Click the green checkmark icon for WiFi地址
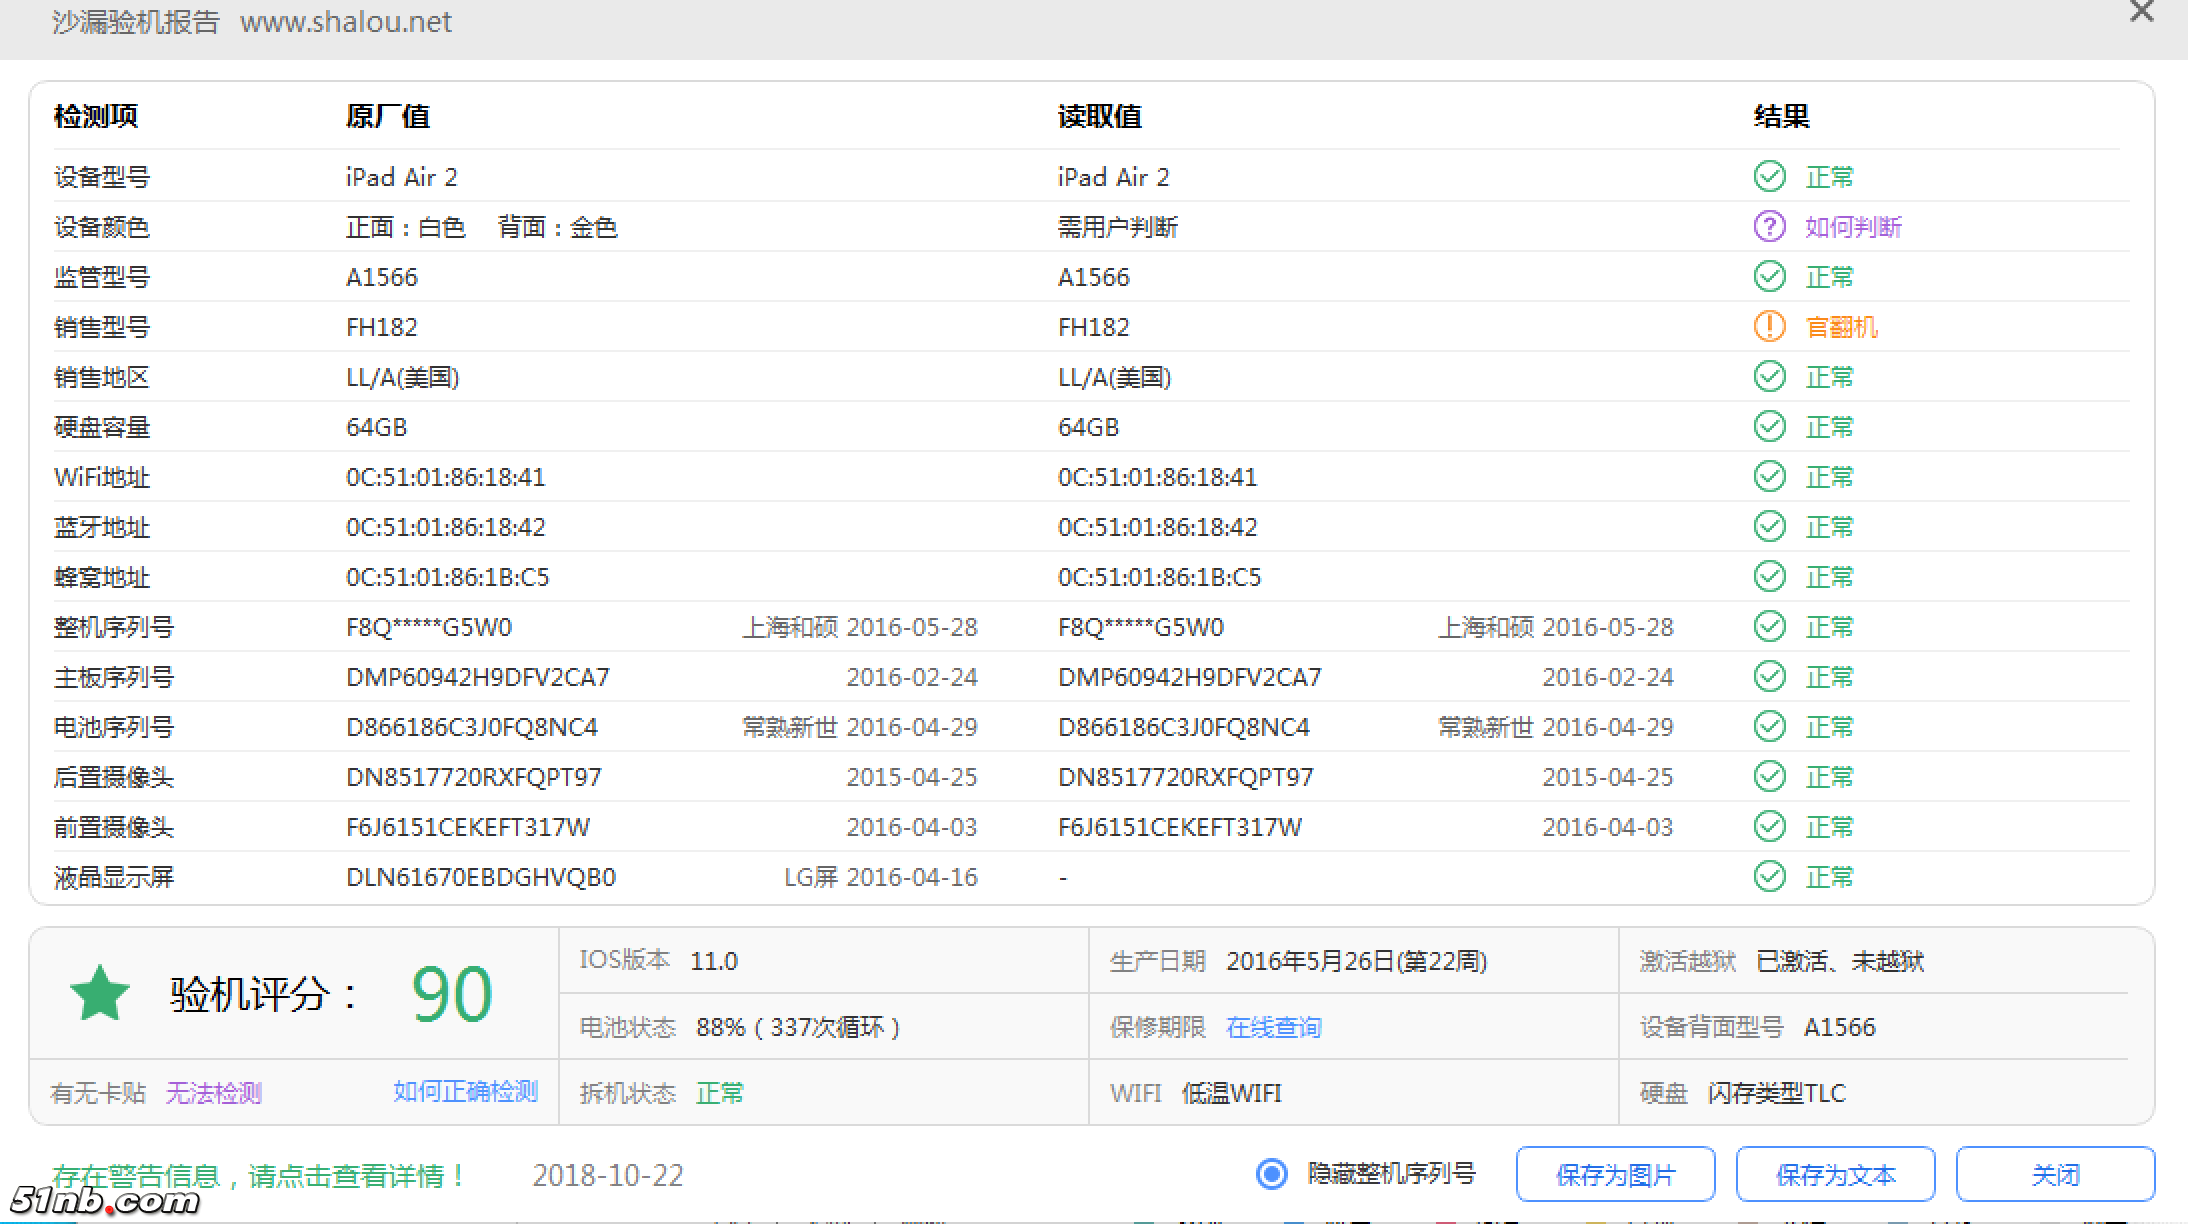The image size is (2188, 1224). pos(1769,476)
